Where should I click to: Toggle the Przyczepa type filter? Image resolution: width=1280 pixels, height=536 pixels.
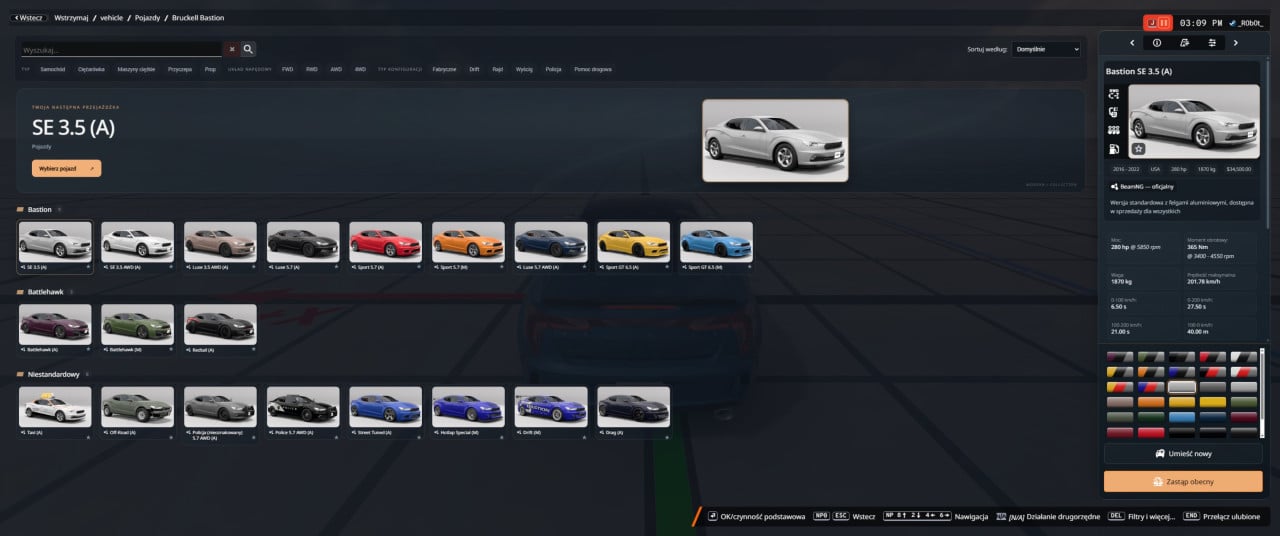click(180, 69)
